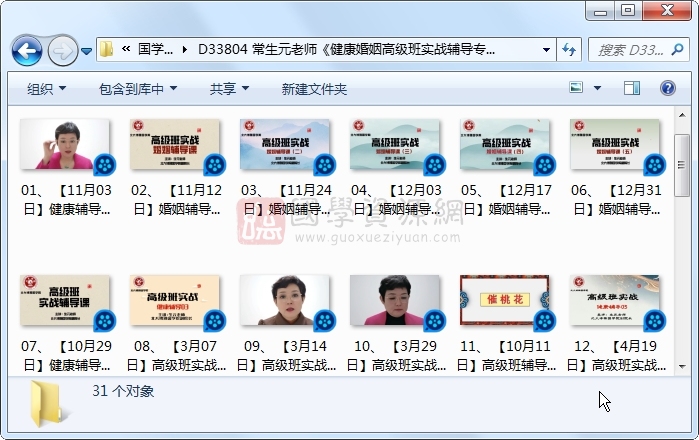Click the 国学... breadcrumb segment
699x440 pixels.
click(x=155, y=49)
